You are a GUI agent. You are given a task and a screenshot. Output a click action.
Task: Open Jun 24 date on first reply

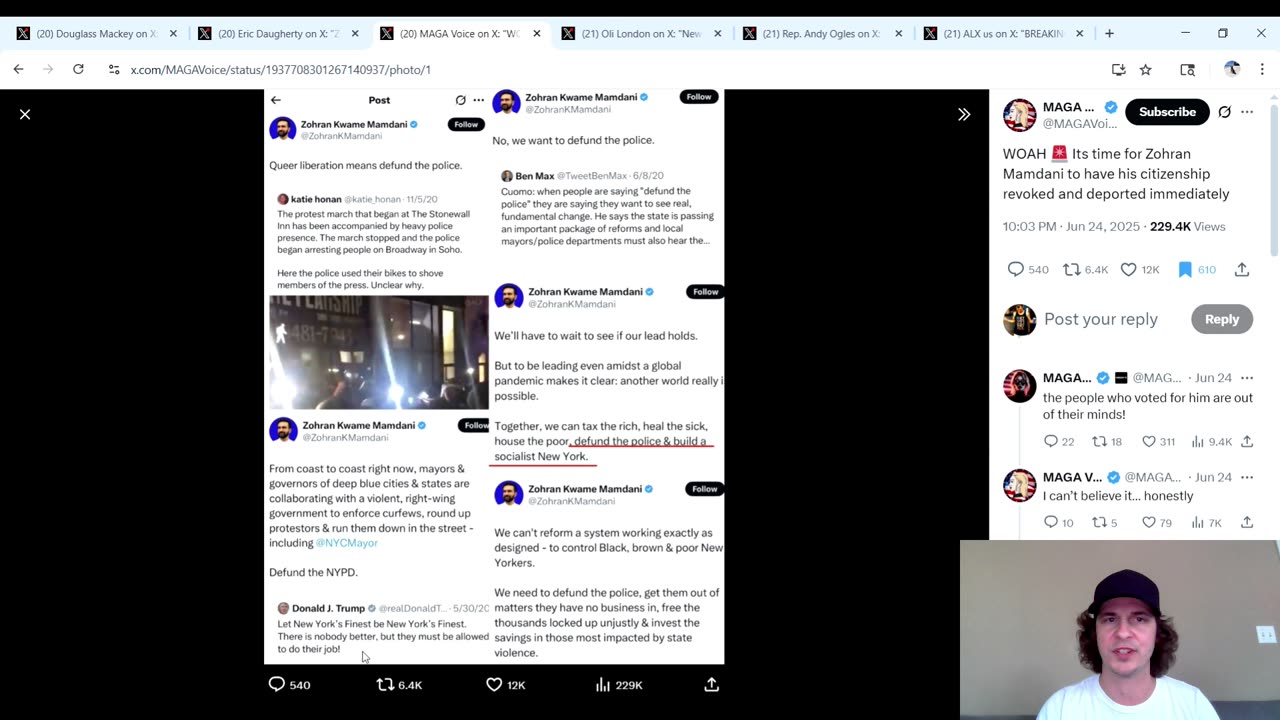coord(1213,378)
